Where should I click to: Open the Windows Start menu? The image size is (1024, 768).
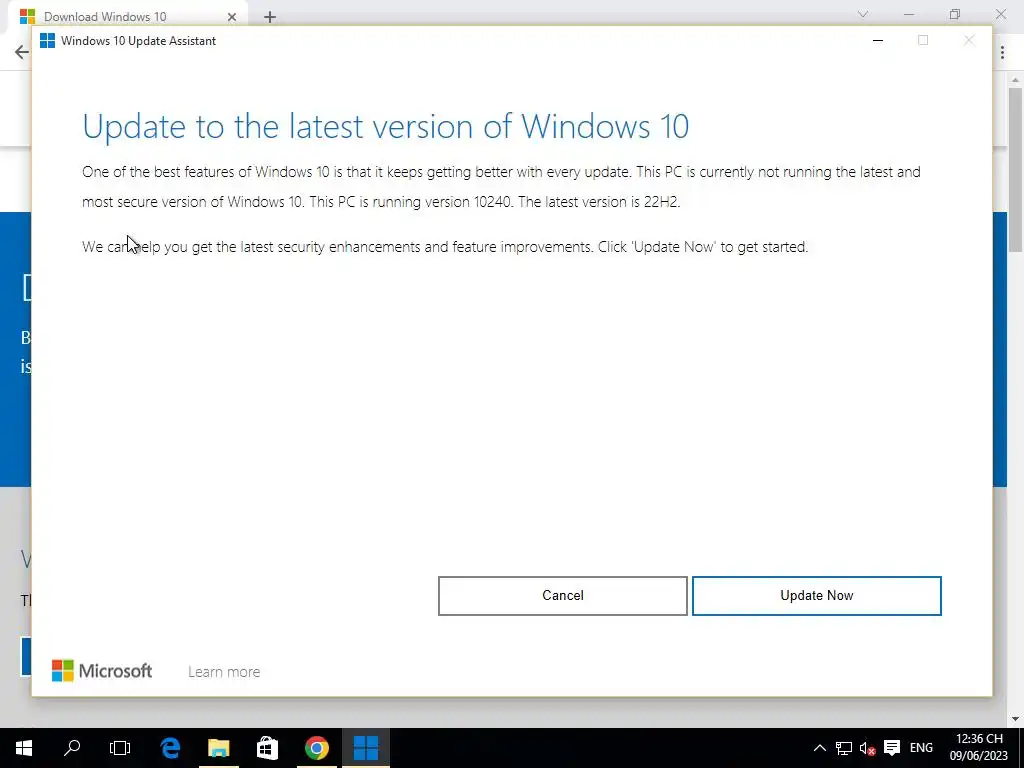tap(24, 748)
